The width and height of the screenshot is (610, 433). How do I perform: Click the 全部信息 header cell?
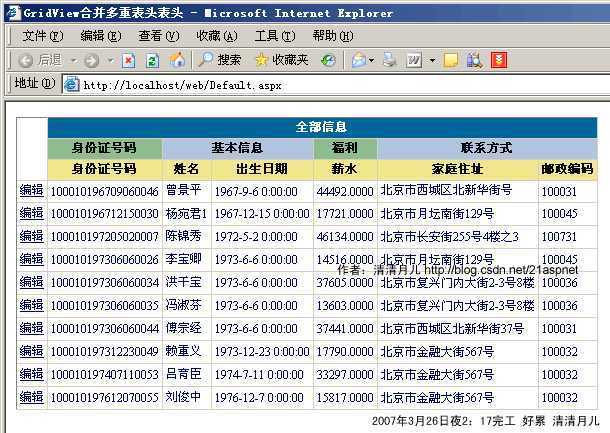(322, 128)
